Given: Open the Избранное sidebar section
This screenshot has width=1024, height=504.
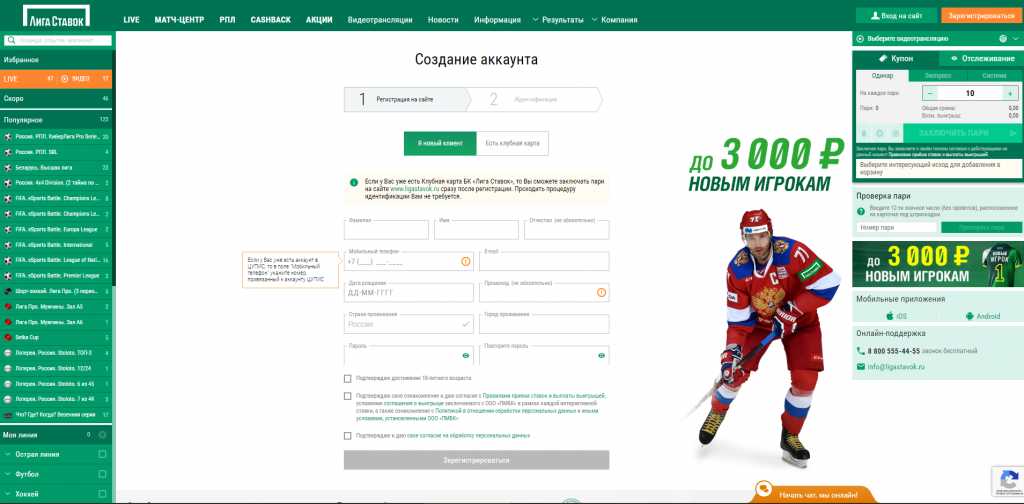Looking at the screenshot, I should [56, 59].
